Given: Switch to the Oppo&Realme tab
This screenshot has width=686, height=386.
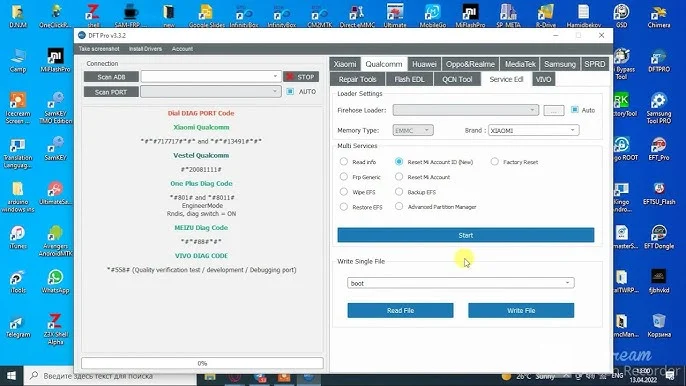Looking at the screenshot, I should coord(470,64).
